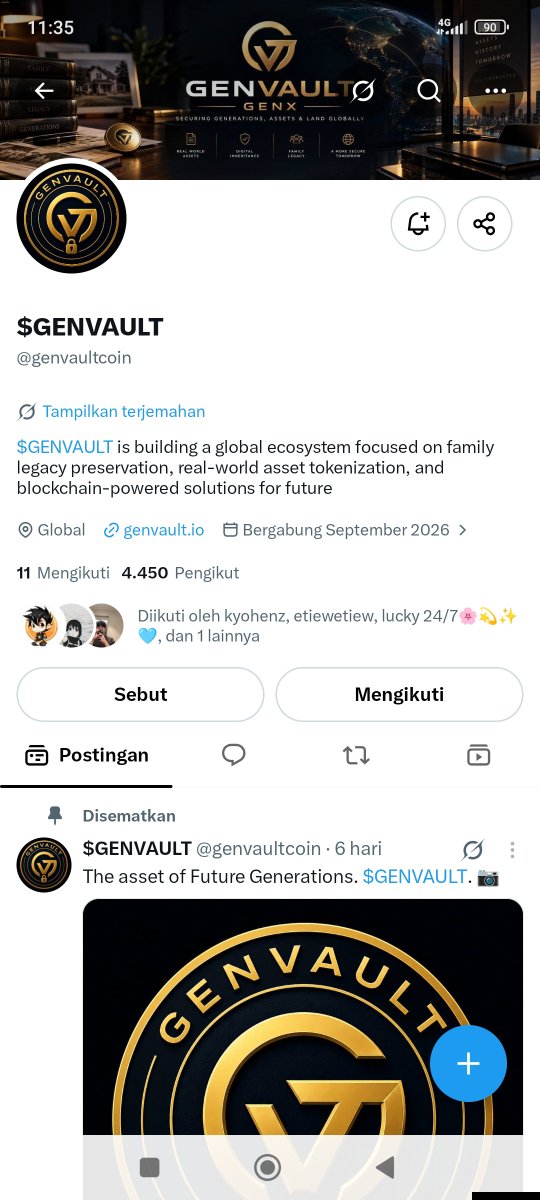The height and width of the screenshot is (1200, 540).
Task: Switch to the replies speech bubble tab
Action: 234,755
